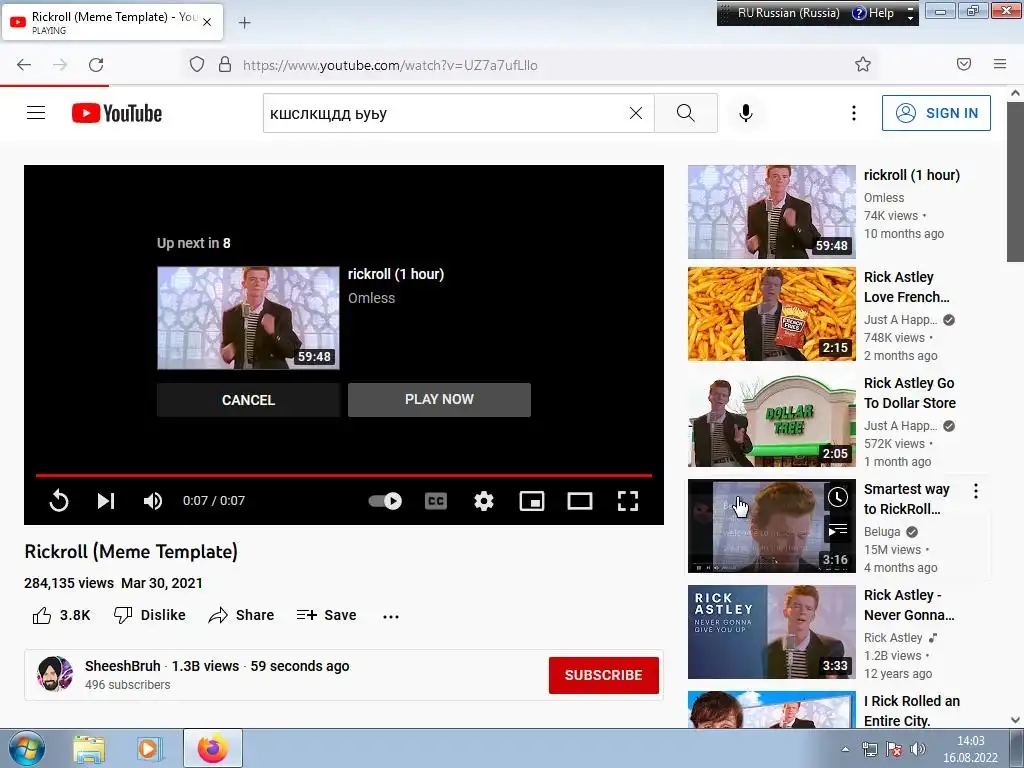Open Rick Astley Go To Dollar Store
The height and width of the screenshot is (768, 1024).
(x=771, y=420)
